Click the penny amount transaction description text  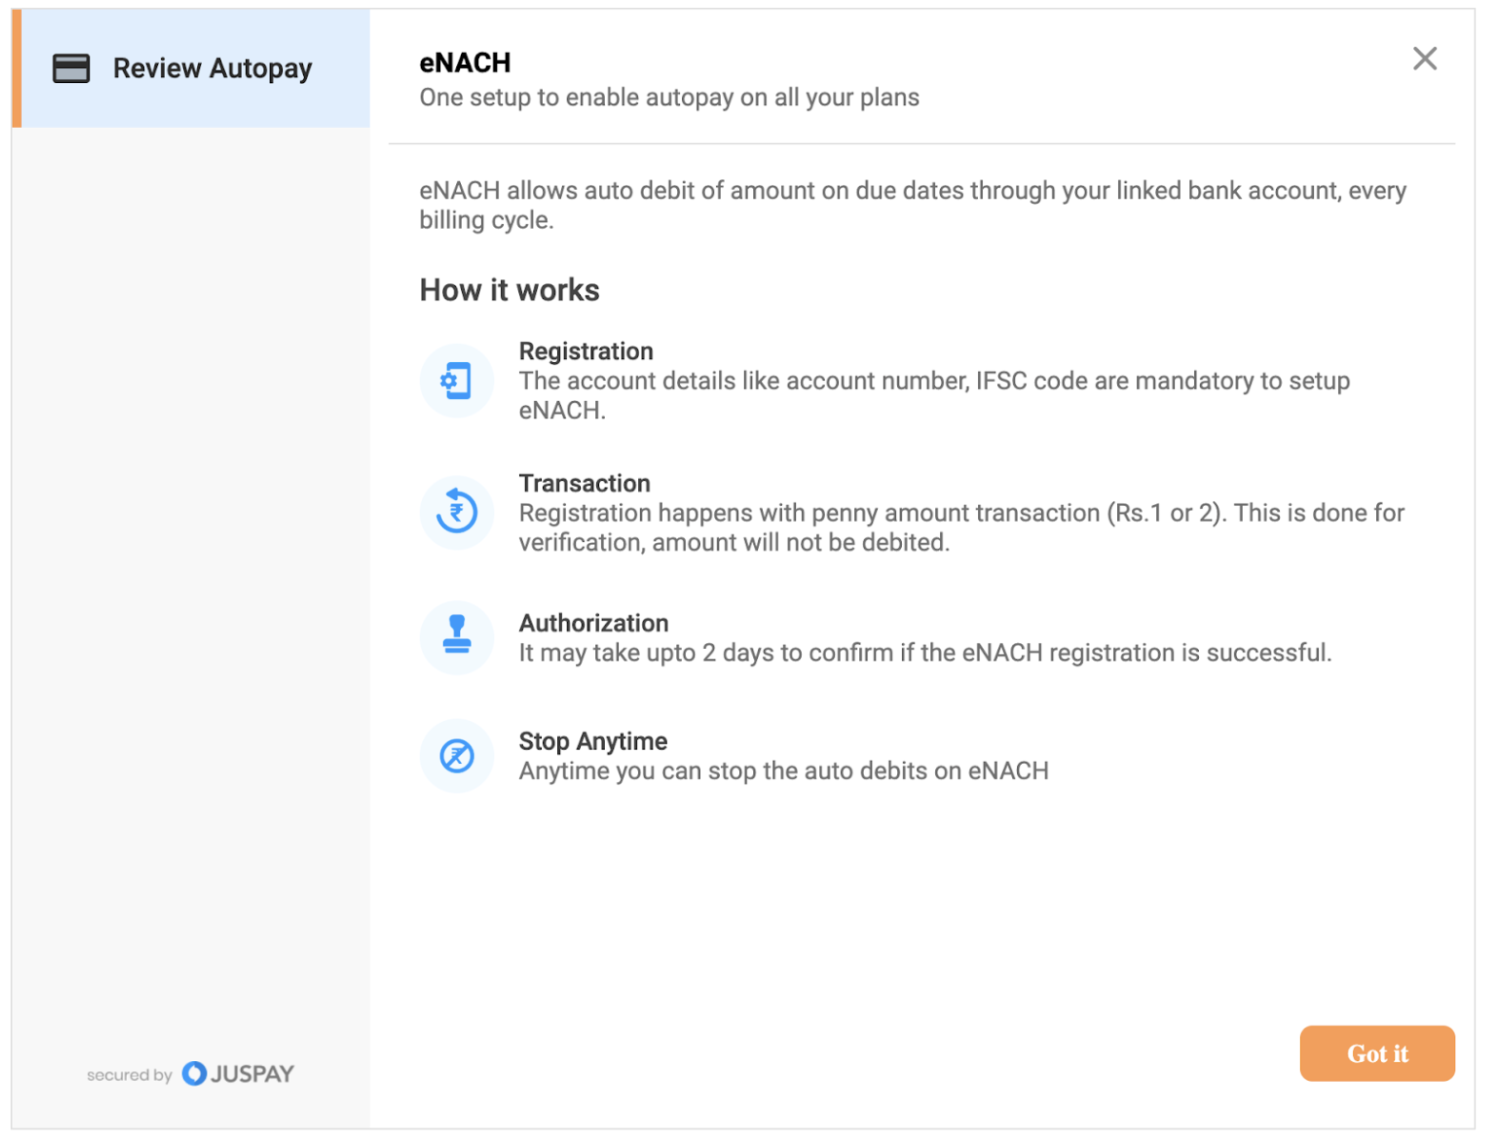[x=960, y=528]
